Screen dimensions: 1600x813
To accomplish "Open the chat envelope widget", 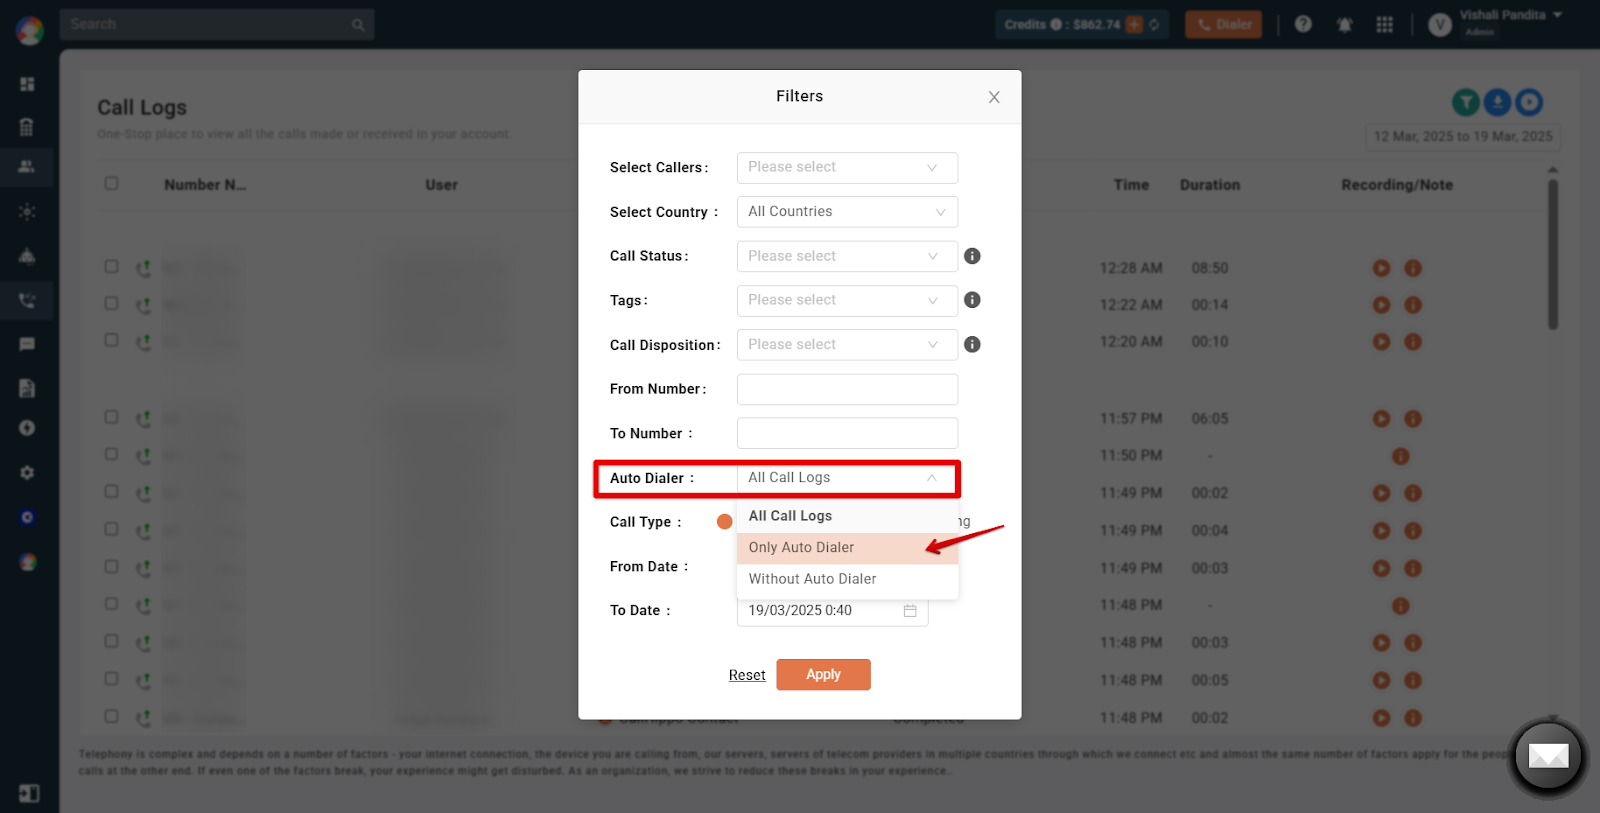I will (1548, 757).
